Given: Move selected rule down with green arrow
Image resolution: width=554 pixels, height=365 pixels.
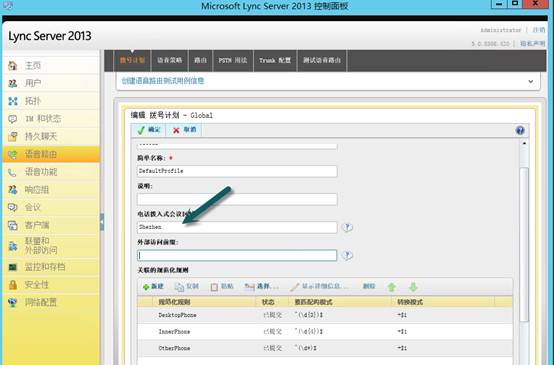Looking at the screenshot, I should (413, 287).
